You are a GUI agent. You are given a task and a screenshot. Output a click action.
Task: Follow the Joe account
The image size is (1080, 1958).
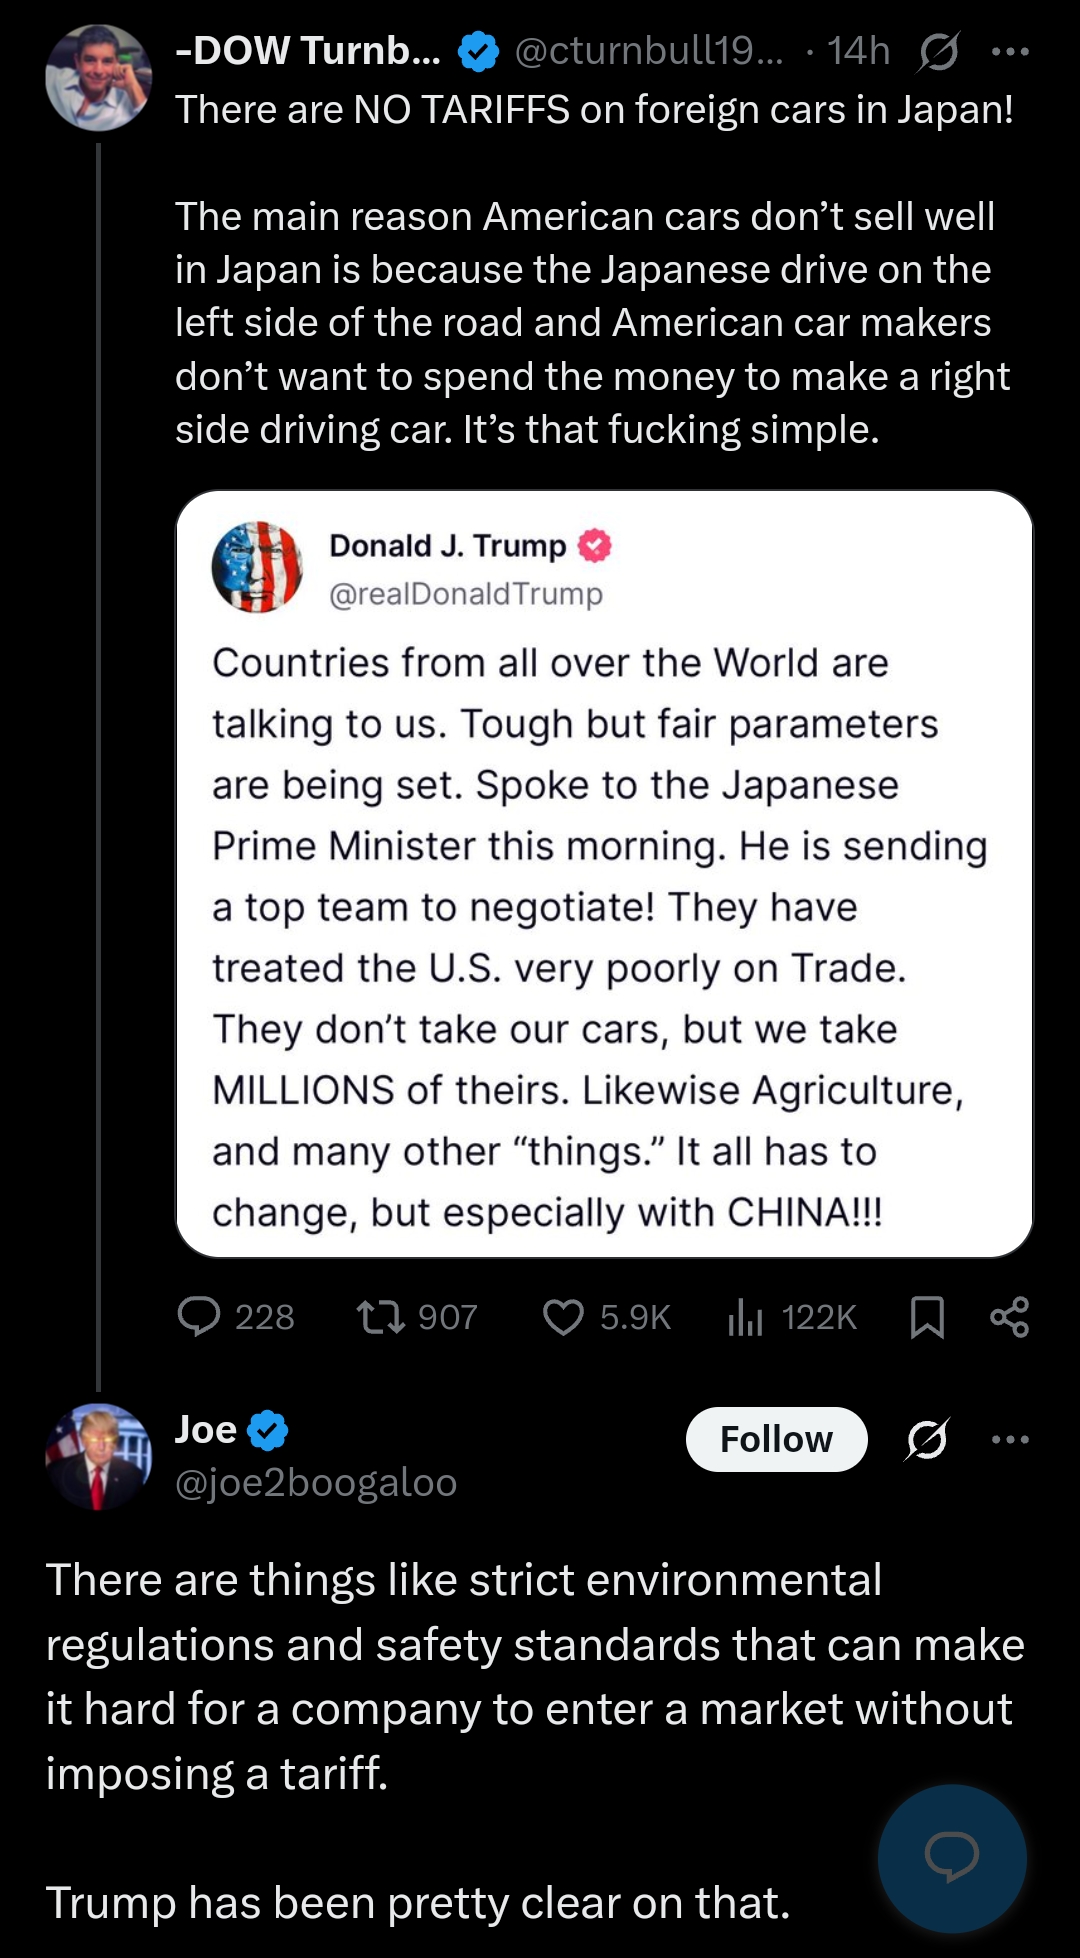(776, 1439)
